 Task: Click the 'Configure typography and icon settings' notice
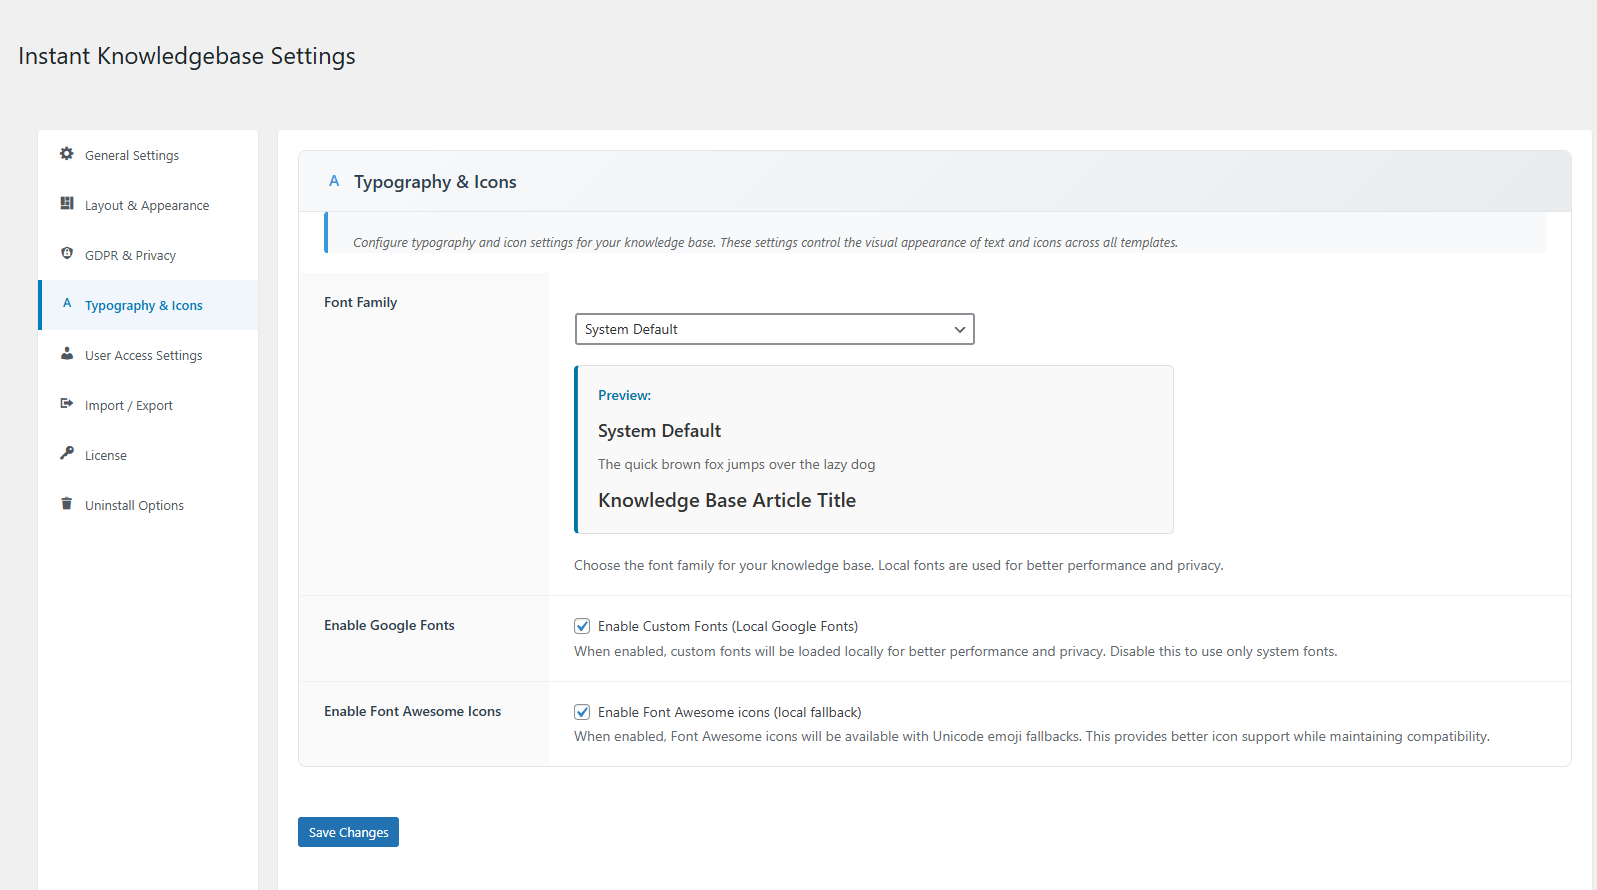[765, 242]
